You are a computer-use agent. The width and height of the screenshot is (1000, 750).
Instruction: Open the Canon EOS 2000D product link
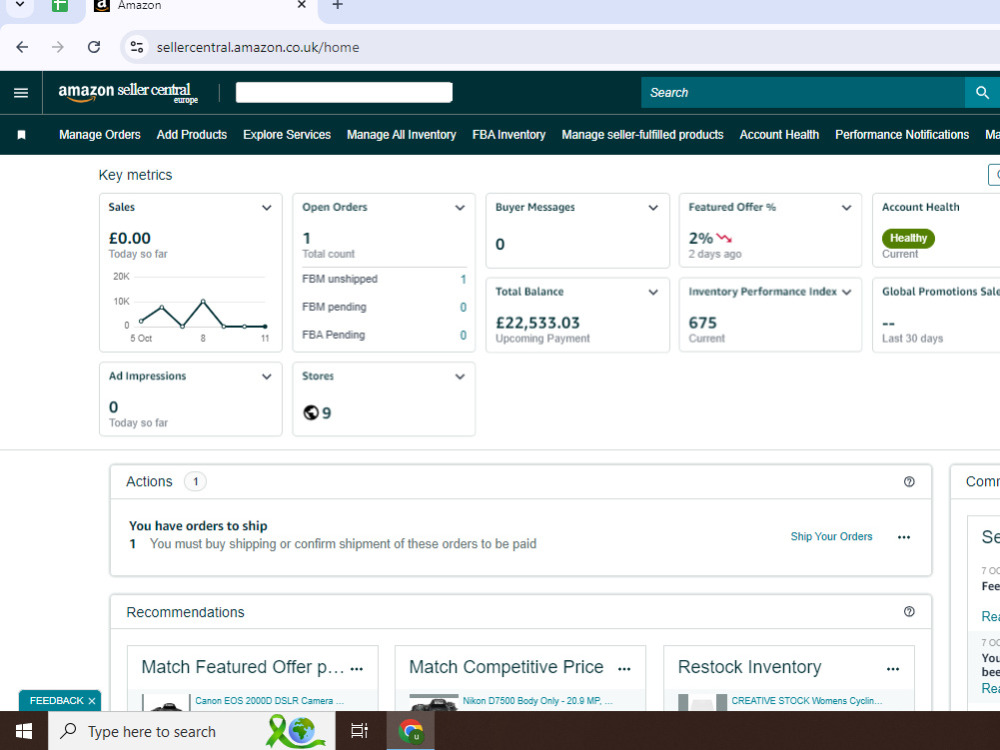(269, 701)
